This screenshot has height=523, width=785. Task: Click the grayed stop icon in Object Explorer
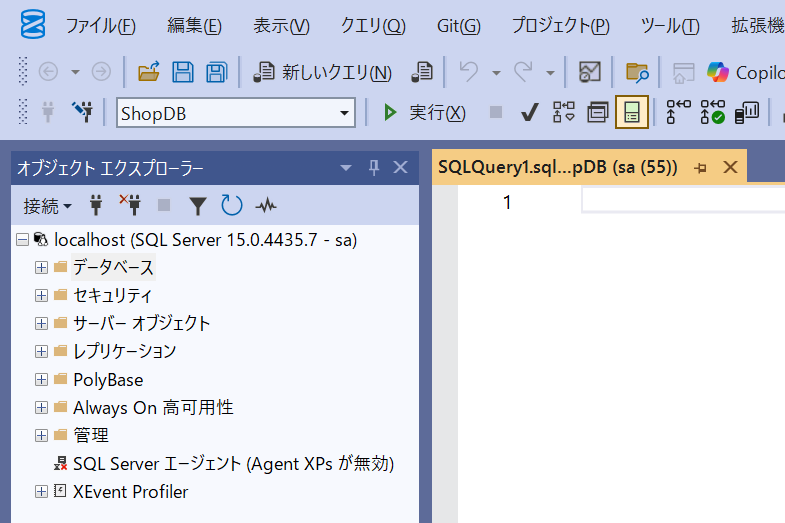tap(164, 205)
